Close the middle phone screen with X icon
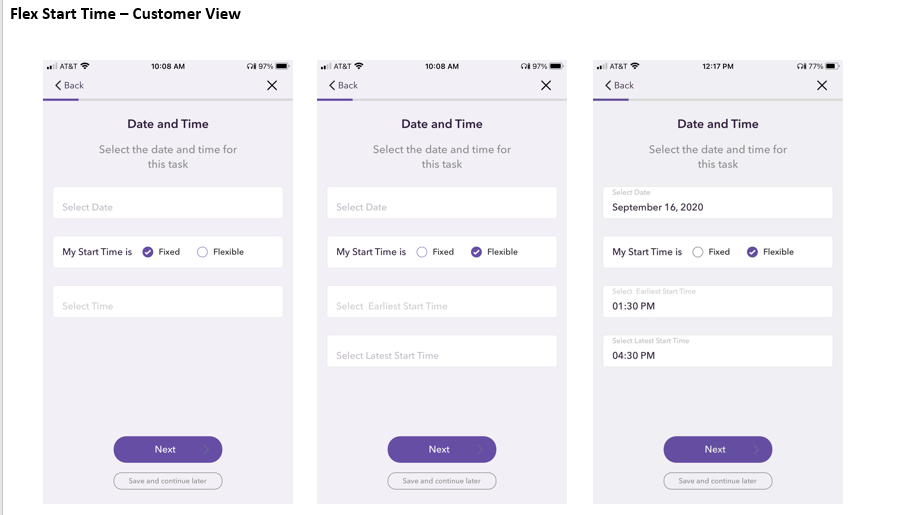 (546, 86)
